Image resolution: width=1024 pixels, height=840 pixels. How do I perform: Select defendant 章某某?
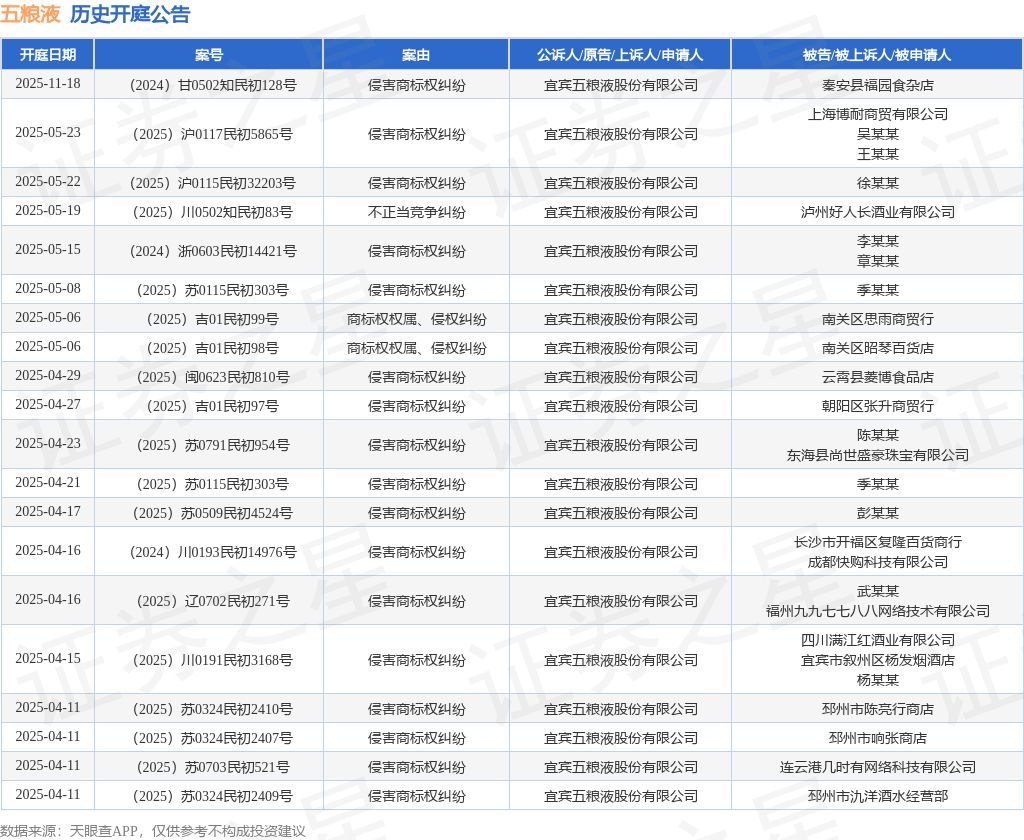[878, 261]
